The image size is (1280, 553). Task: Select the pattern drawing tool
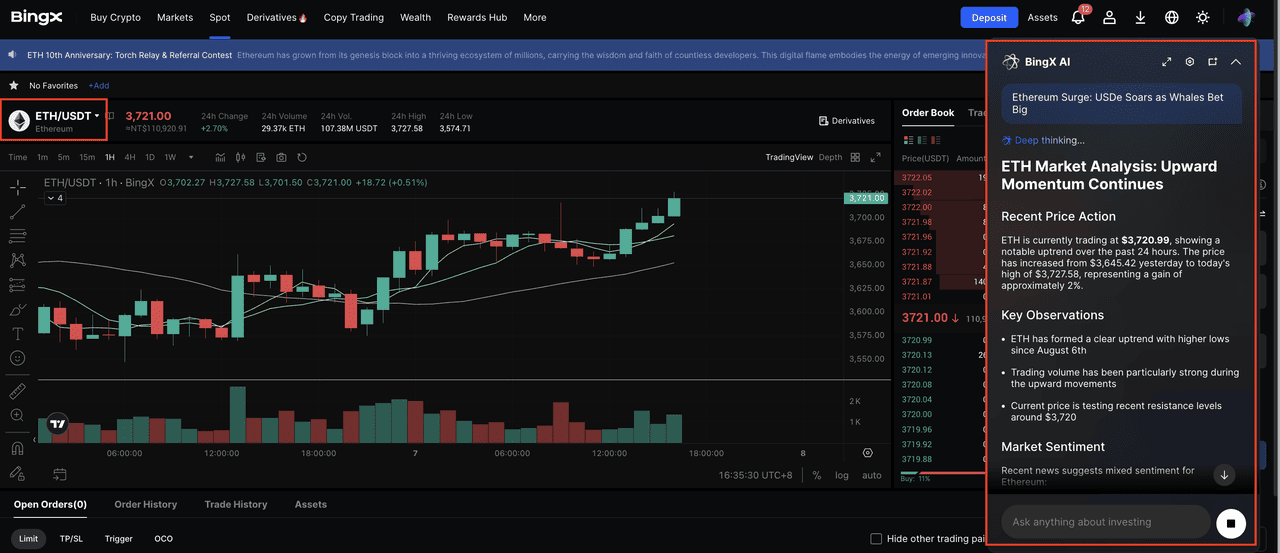(17, 260)
